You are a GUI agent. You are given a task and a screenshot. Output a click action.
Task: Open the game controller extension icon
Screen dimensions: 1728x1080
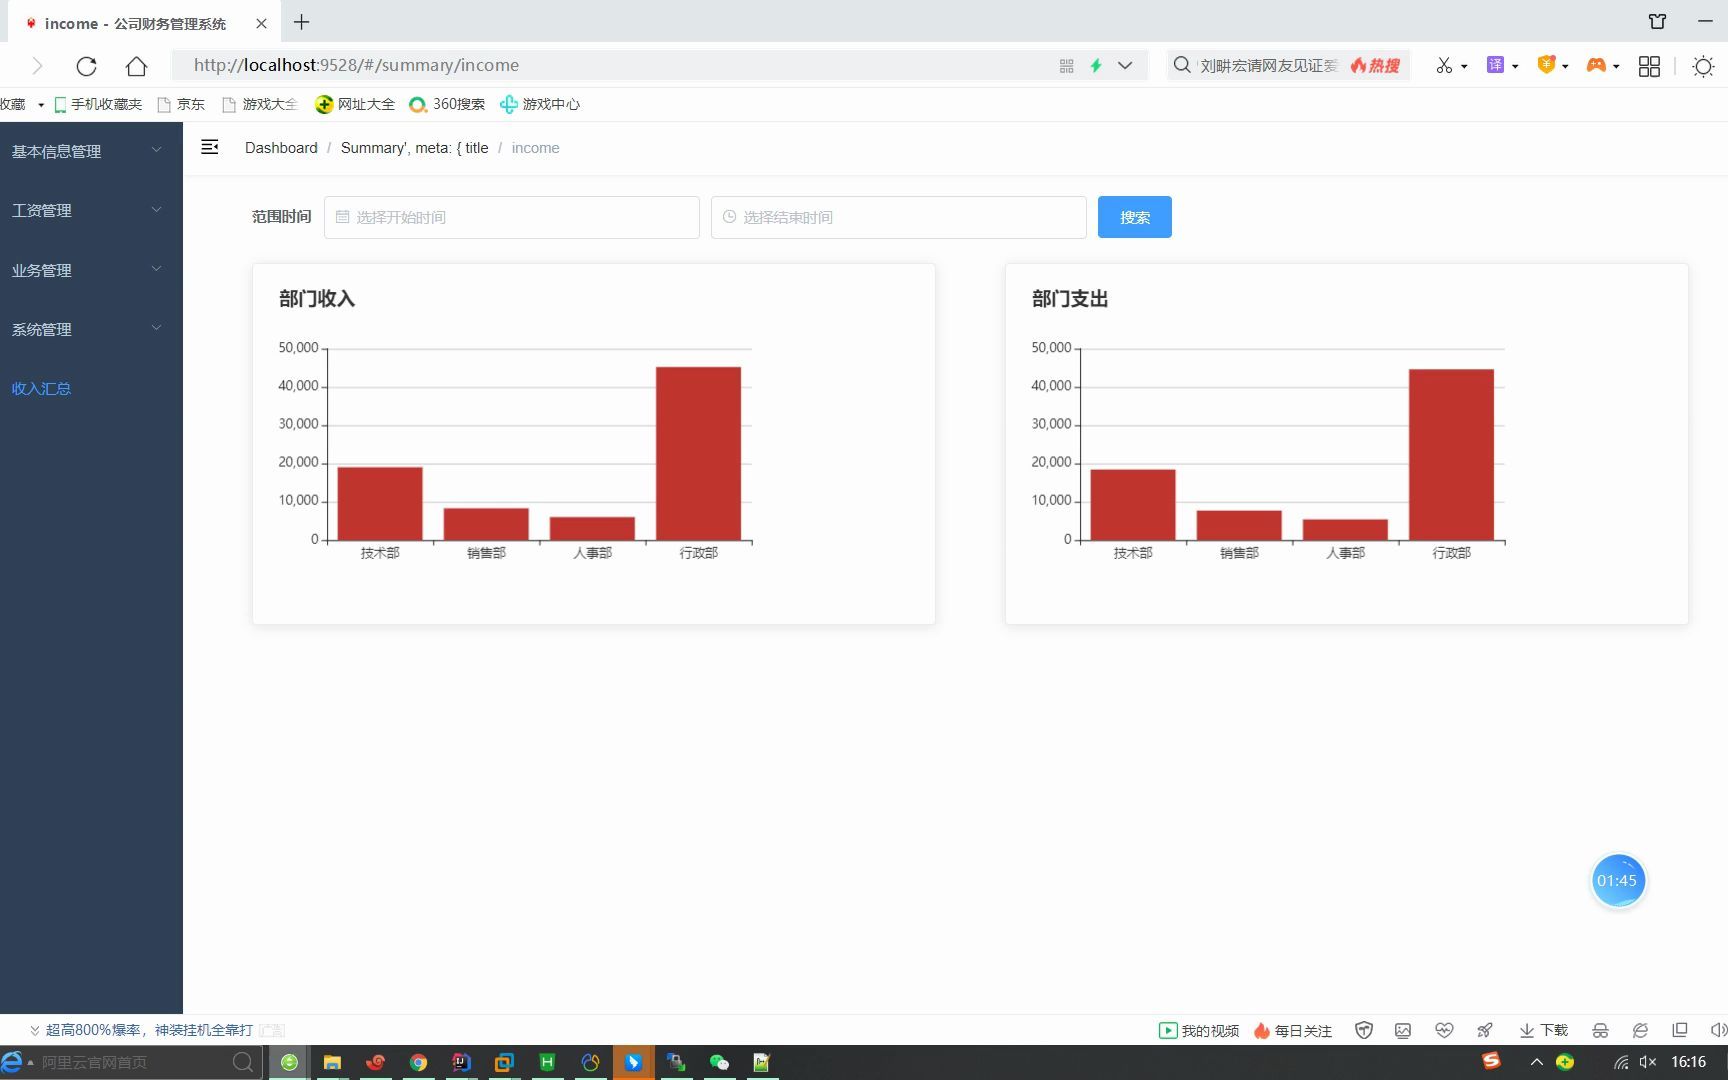point(1596,65)
